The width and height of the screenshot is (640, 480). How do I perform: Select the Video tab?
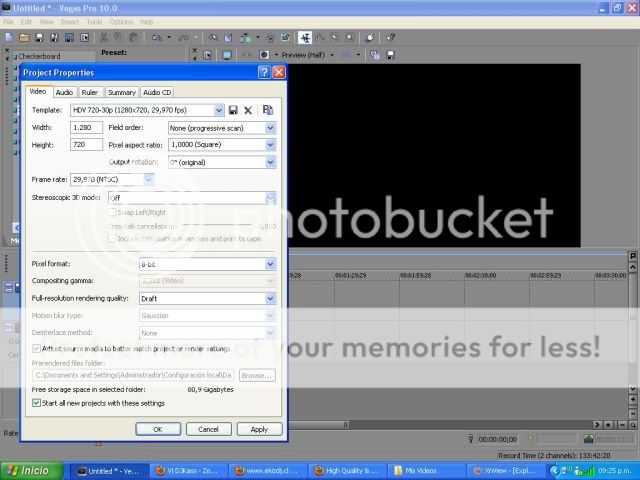38,91
